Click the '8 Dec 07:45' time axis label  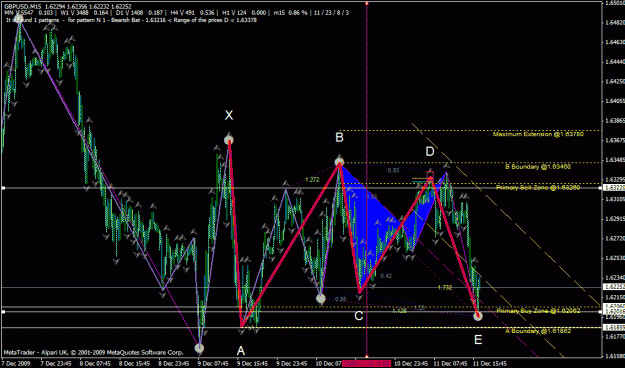(x=96, y=364)
